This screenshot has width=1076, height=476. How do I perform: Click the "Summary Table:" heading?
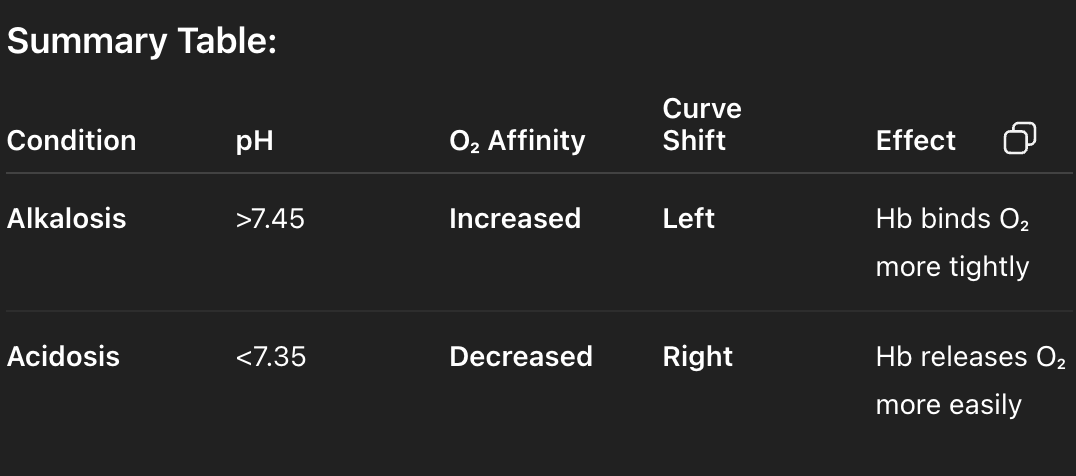141,43
